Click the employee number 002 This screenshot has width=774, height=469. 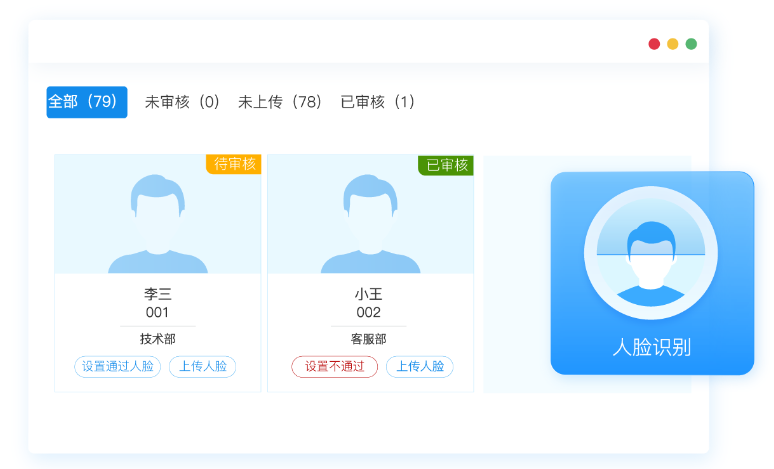click(x=369, y=312)
